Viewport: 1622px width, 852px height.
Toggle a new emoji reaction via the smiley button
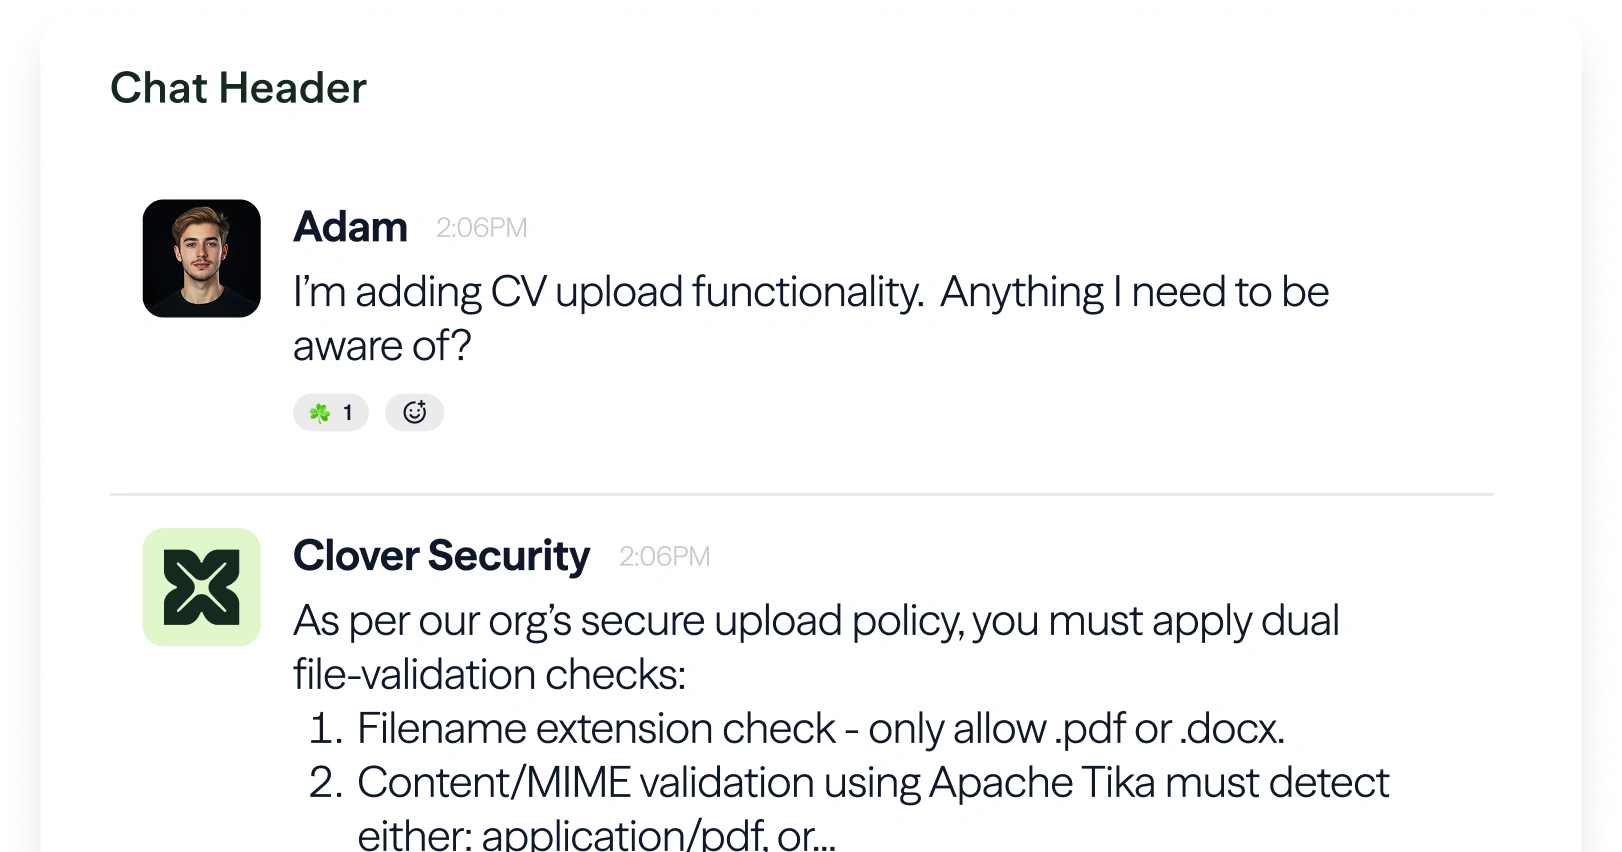415,411
